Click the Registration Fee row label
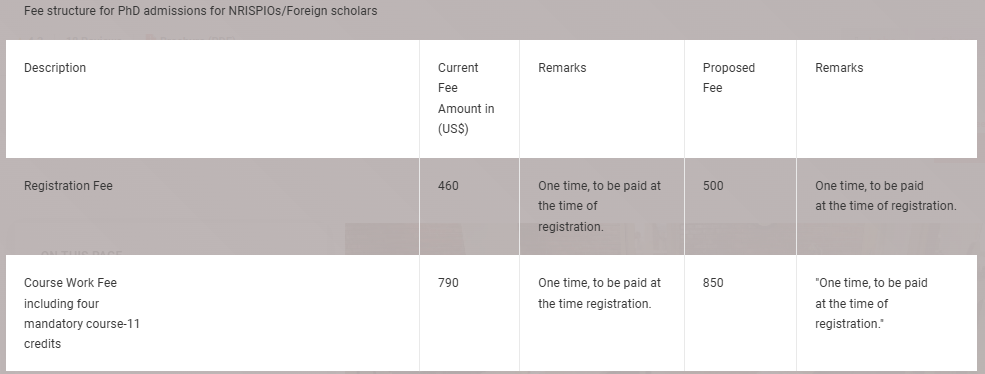Viewport: 985px width, 374px height. click(x=68, y=186)
